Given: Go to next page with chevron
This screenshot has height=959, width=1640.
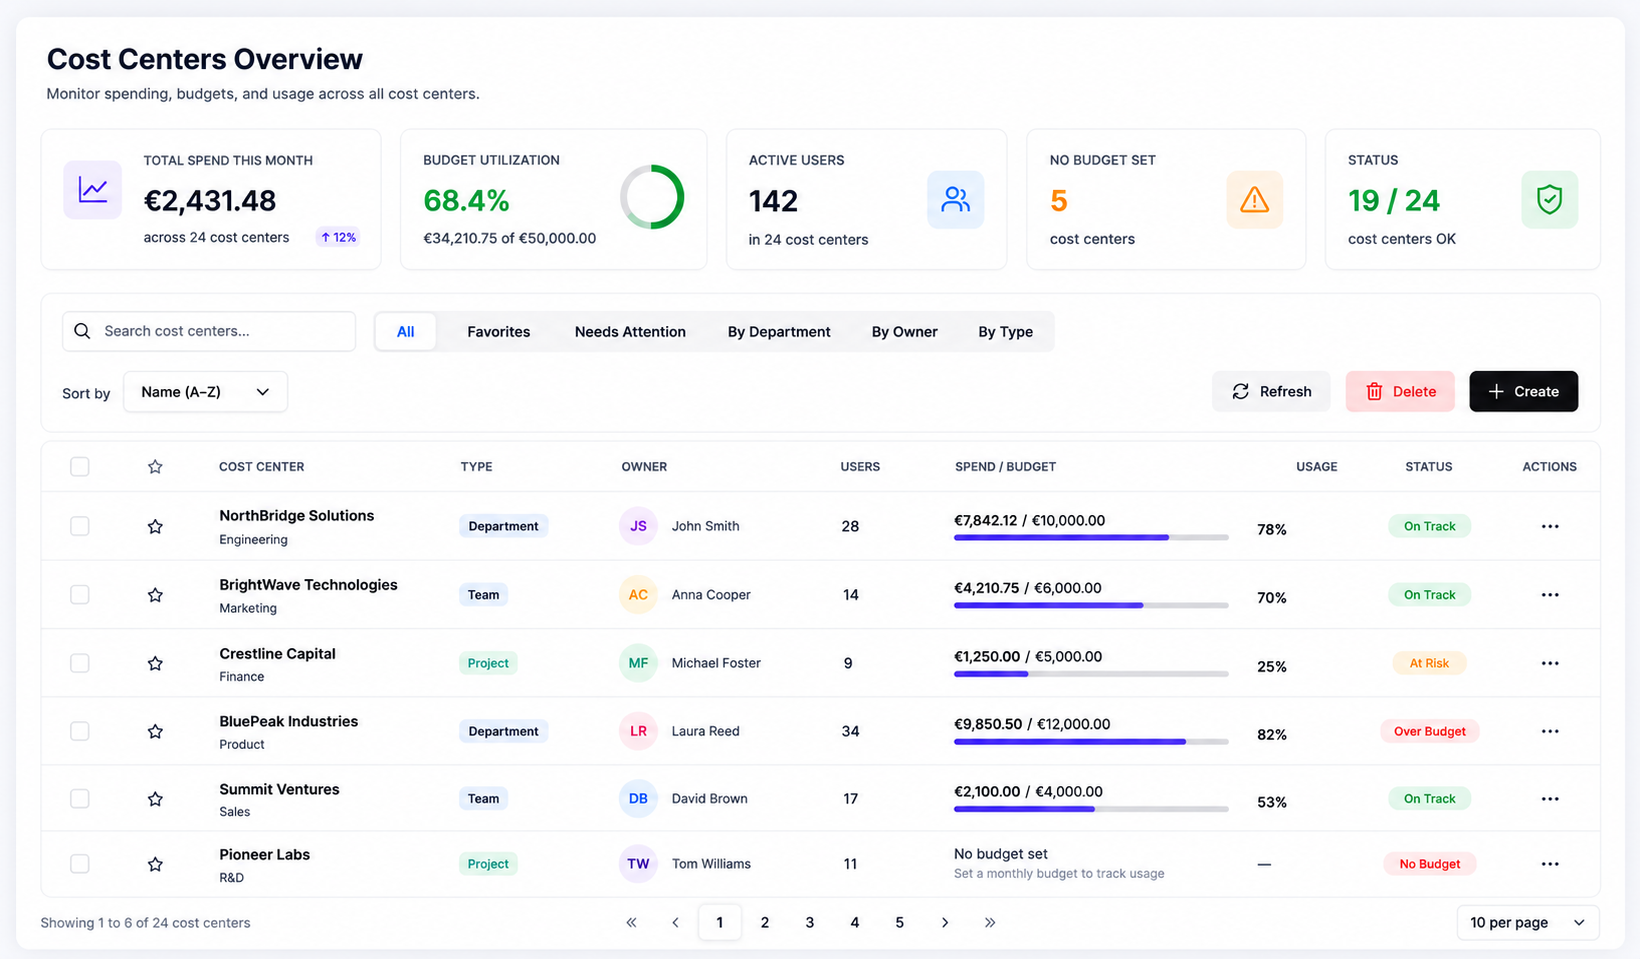Looking at the screenshot, I should (x=945, y=922).
